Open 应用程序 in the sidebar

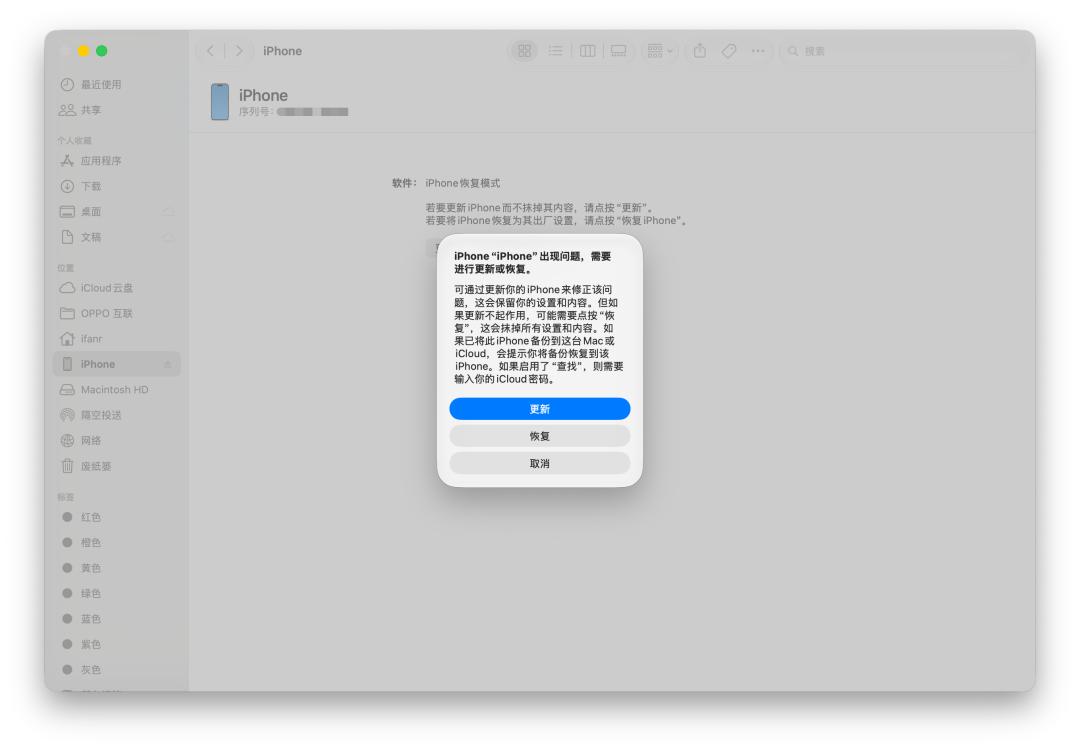click(116, 161)
